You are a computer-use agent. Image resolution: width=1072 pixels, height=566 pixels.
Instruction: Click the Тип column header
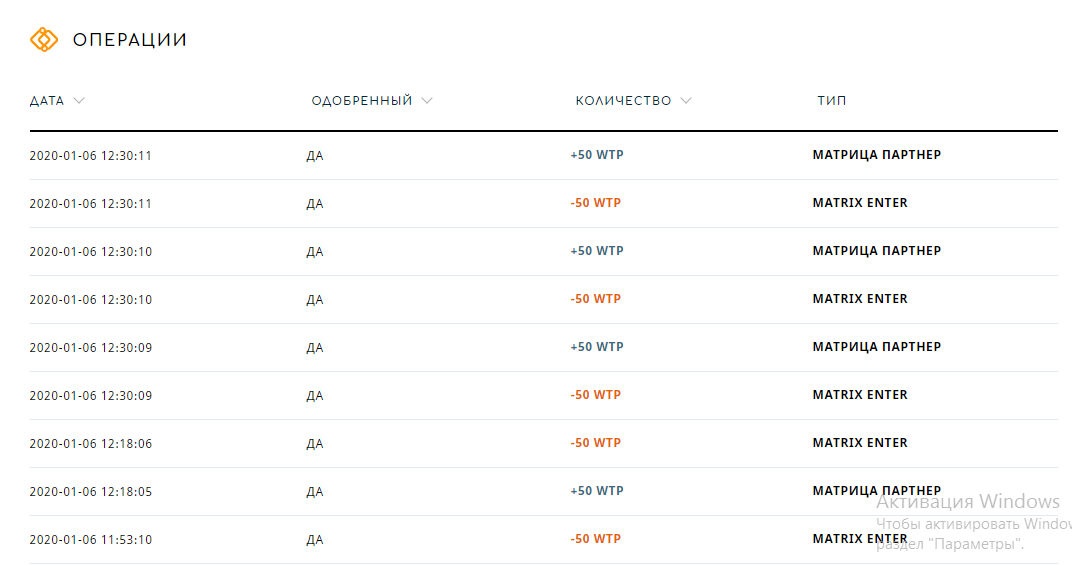(x=831, y=100)
